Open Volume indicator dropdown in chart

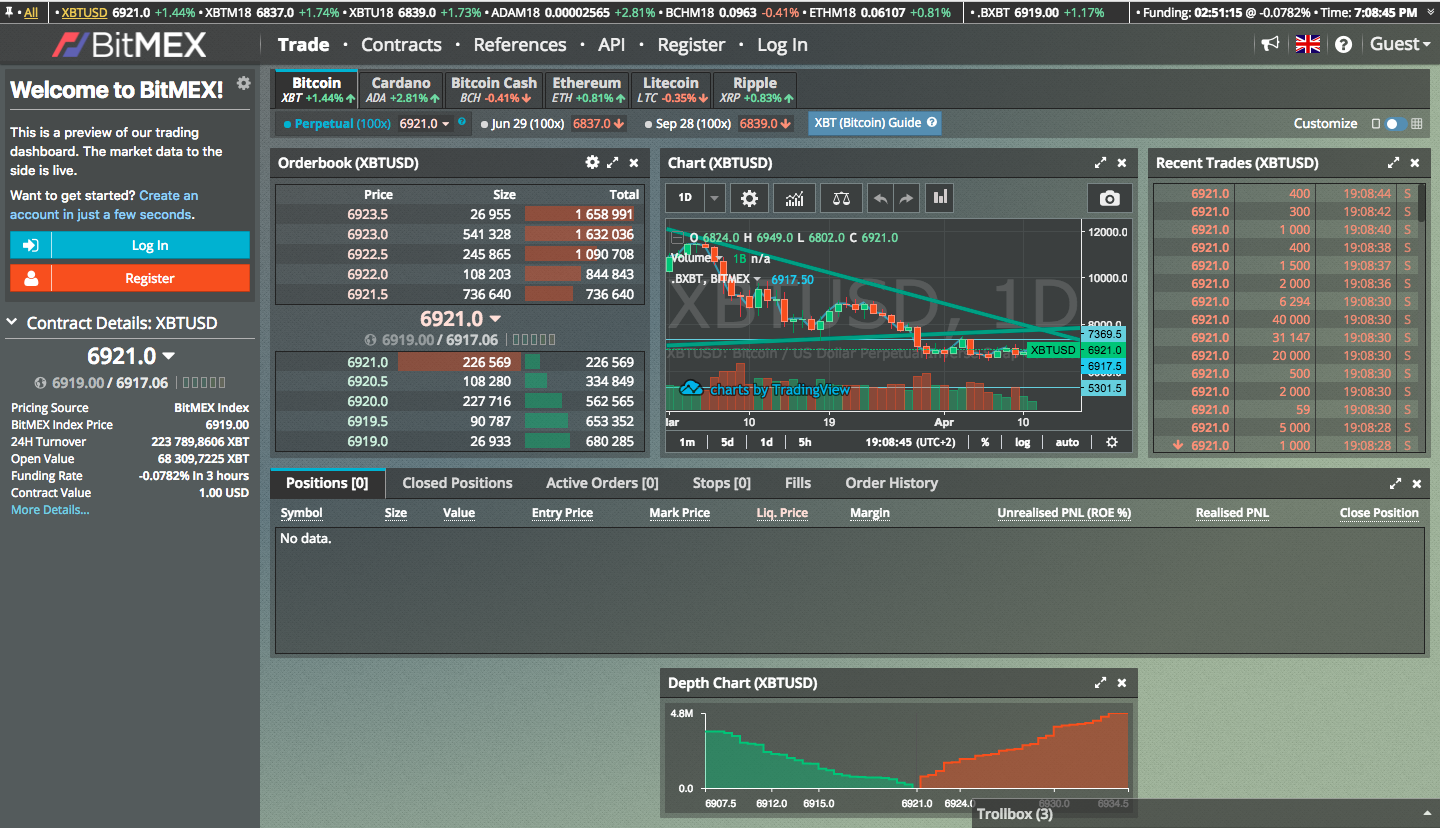pyautogui.click(x=717, y=258)
